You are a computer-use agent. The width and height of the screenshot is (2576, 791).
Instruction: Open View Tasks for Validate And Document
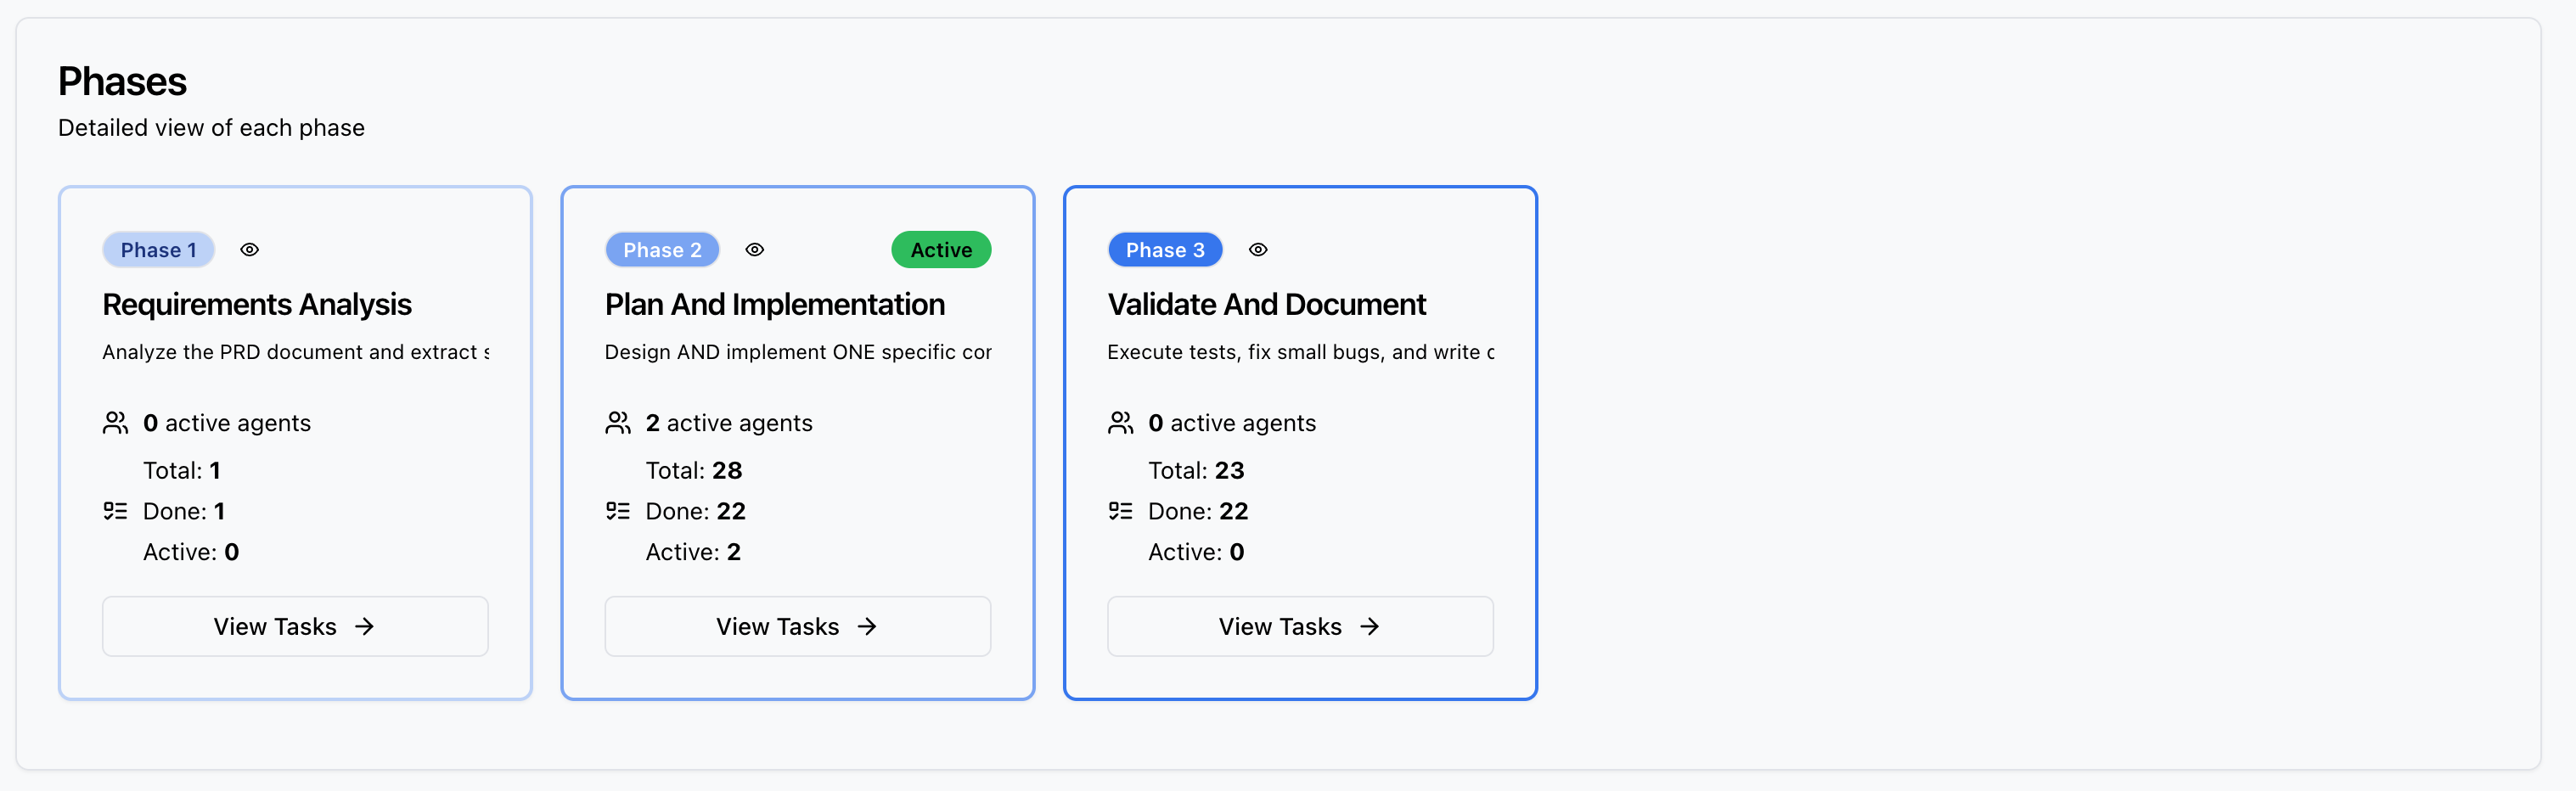click(x=1300, y=626)
